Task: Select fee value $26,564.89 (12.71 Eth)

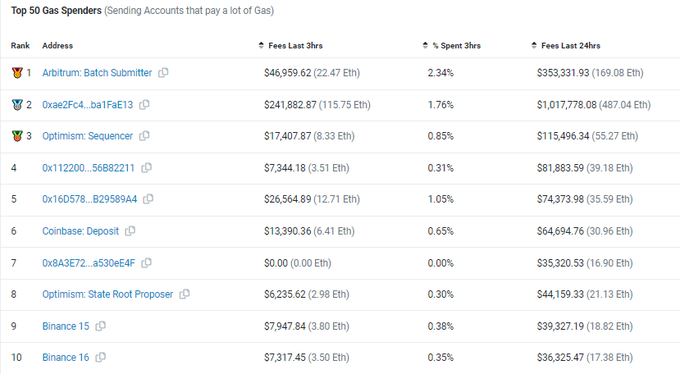Action: [x=312, y=199]
